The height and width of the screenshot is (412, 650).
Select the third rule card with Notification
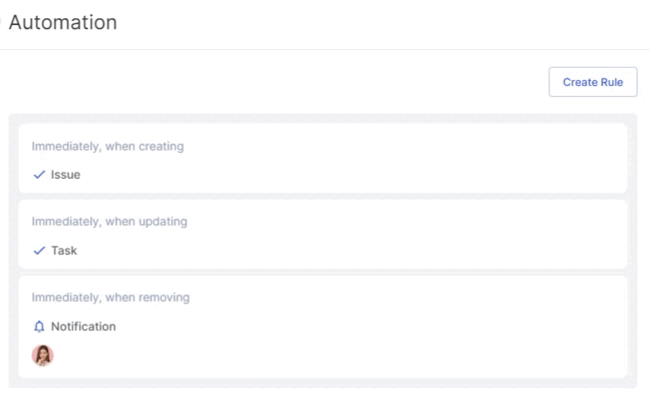(323, 327)
